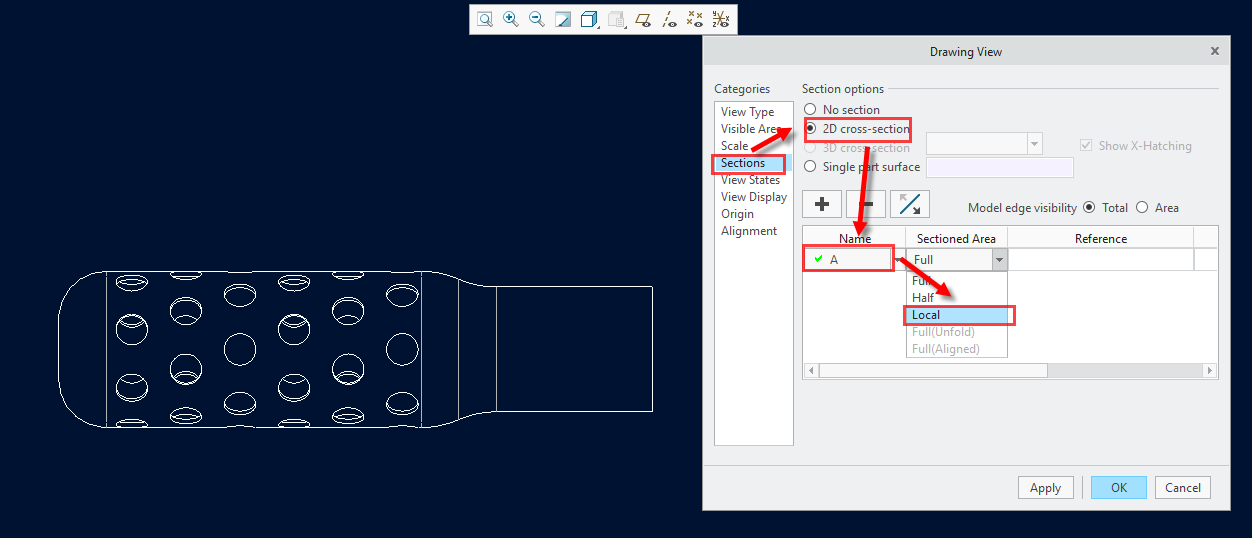
Task: Click the horizontal scrollbar thumb in table
Action: coord(932,370)
